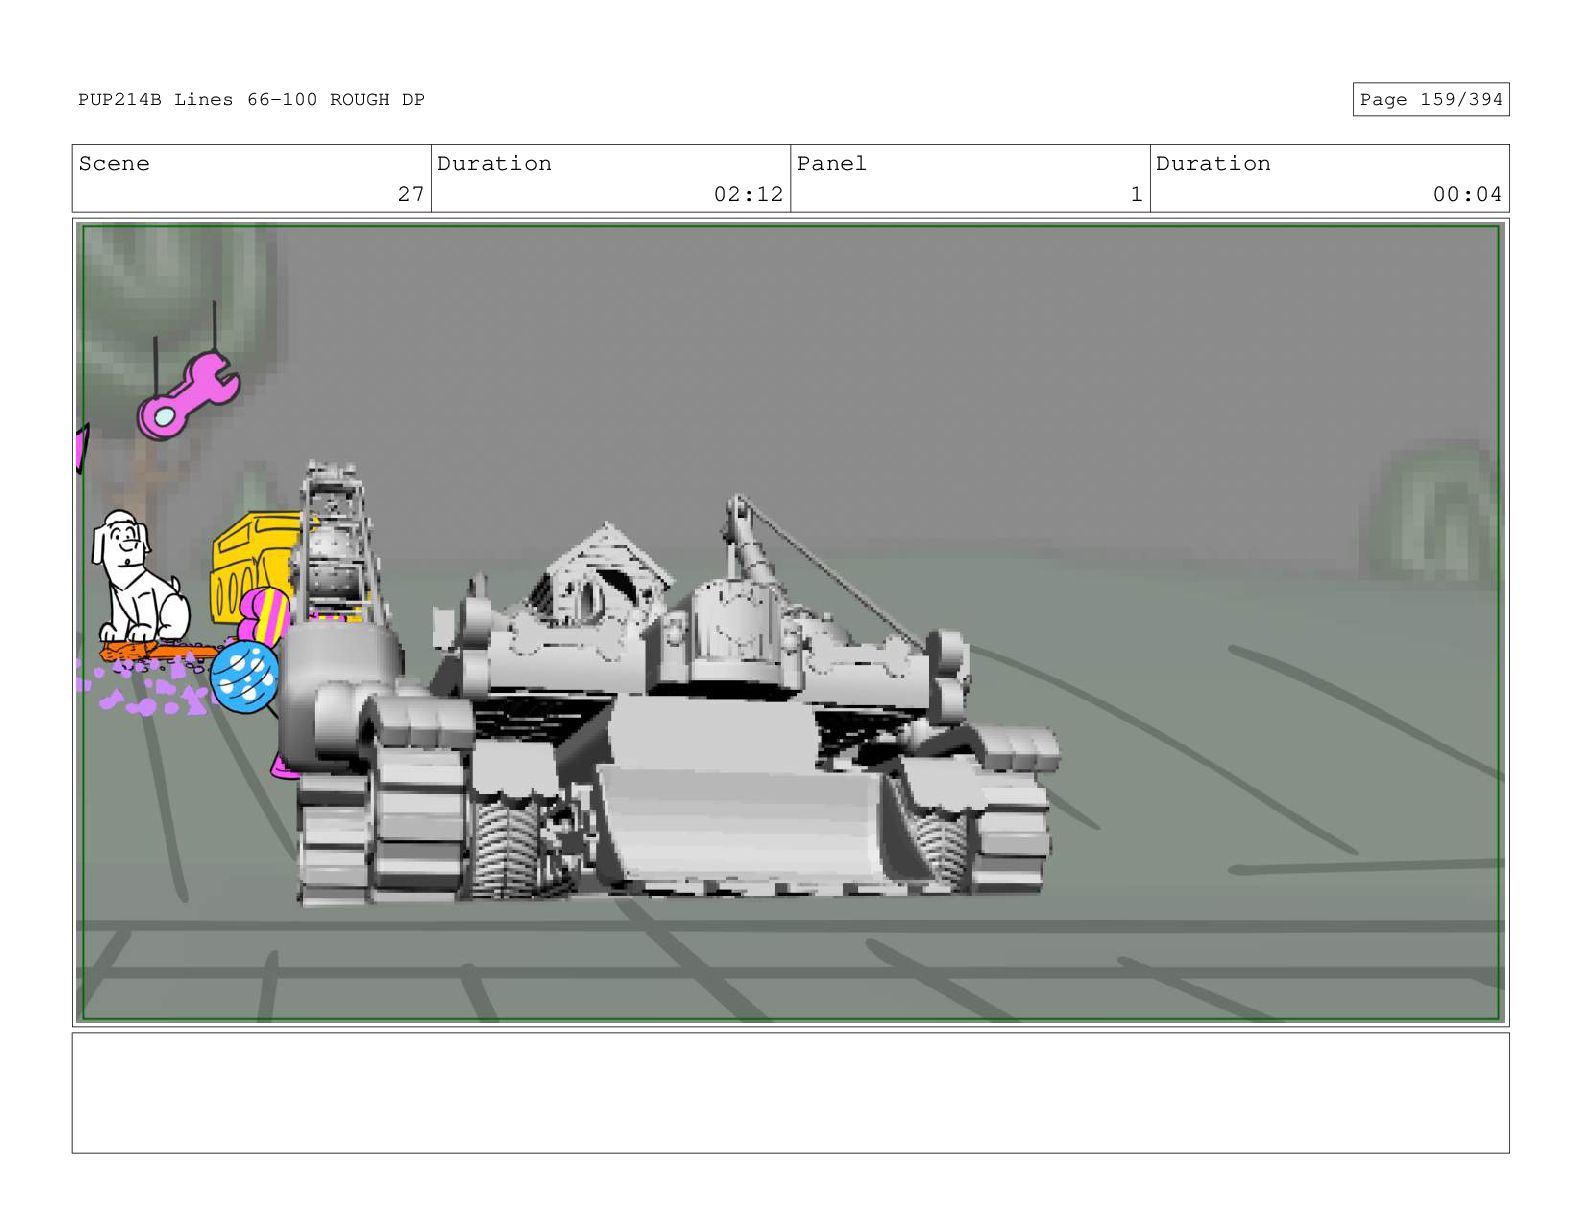Click the Page 159/394 box
The height and width of the screenshot is (1225, 1582).
coord(1430,99)
